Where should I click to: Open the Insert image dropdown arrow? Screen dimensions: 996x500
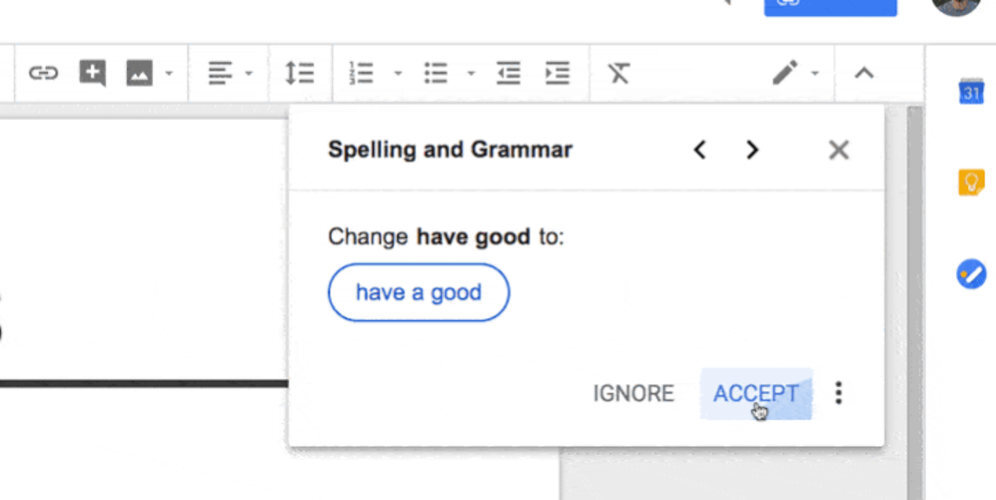click(169, 74)
